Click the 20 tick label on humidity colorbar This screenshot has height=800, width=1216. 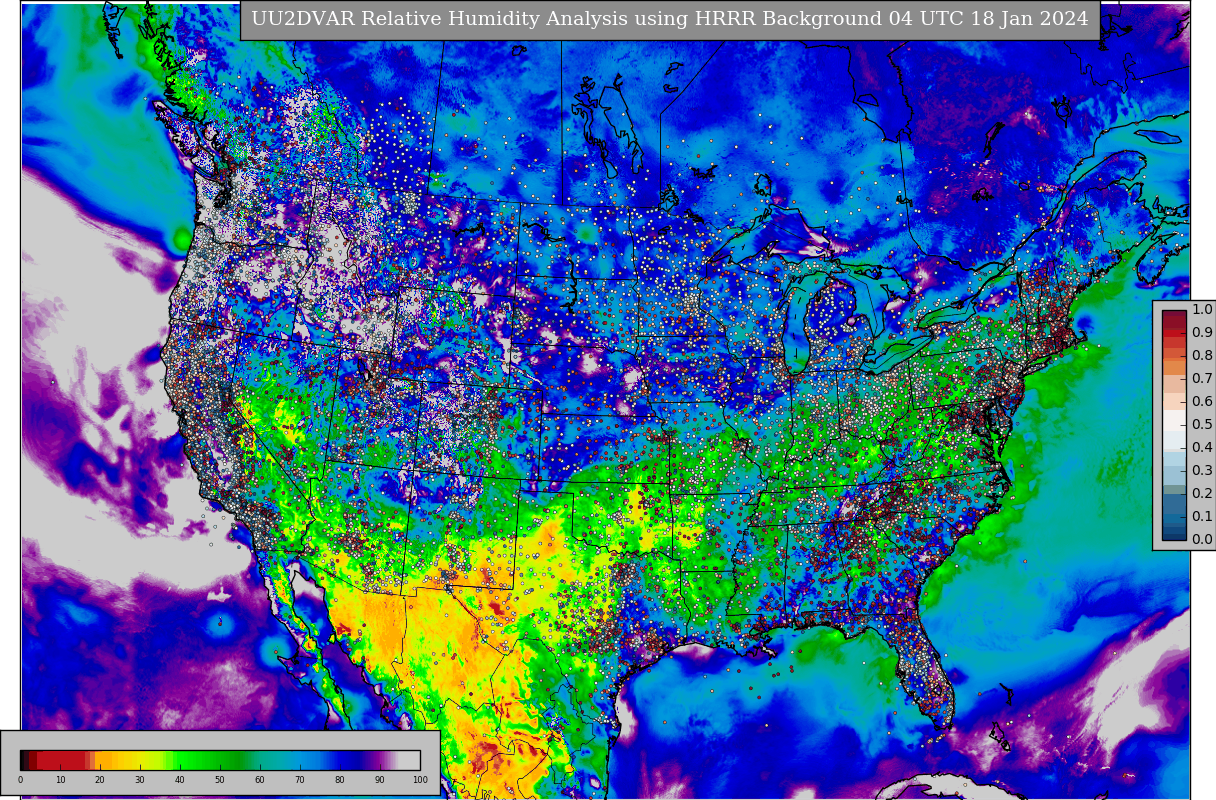coord(100,780)
